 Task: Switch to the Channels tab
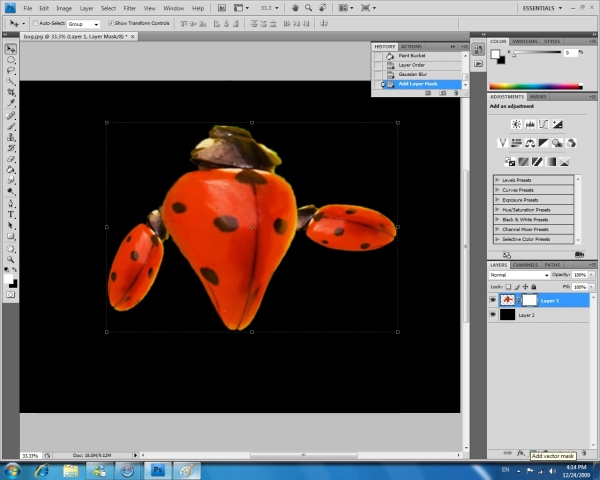pos(525,265)
